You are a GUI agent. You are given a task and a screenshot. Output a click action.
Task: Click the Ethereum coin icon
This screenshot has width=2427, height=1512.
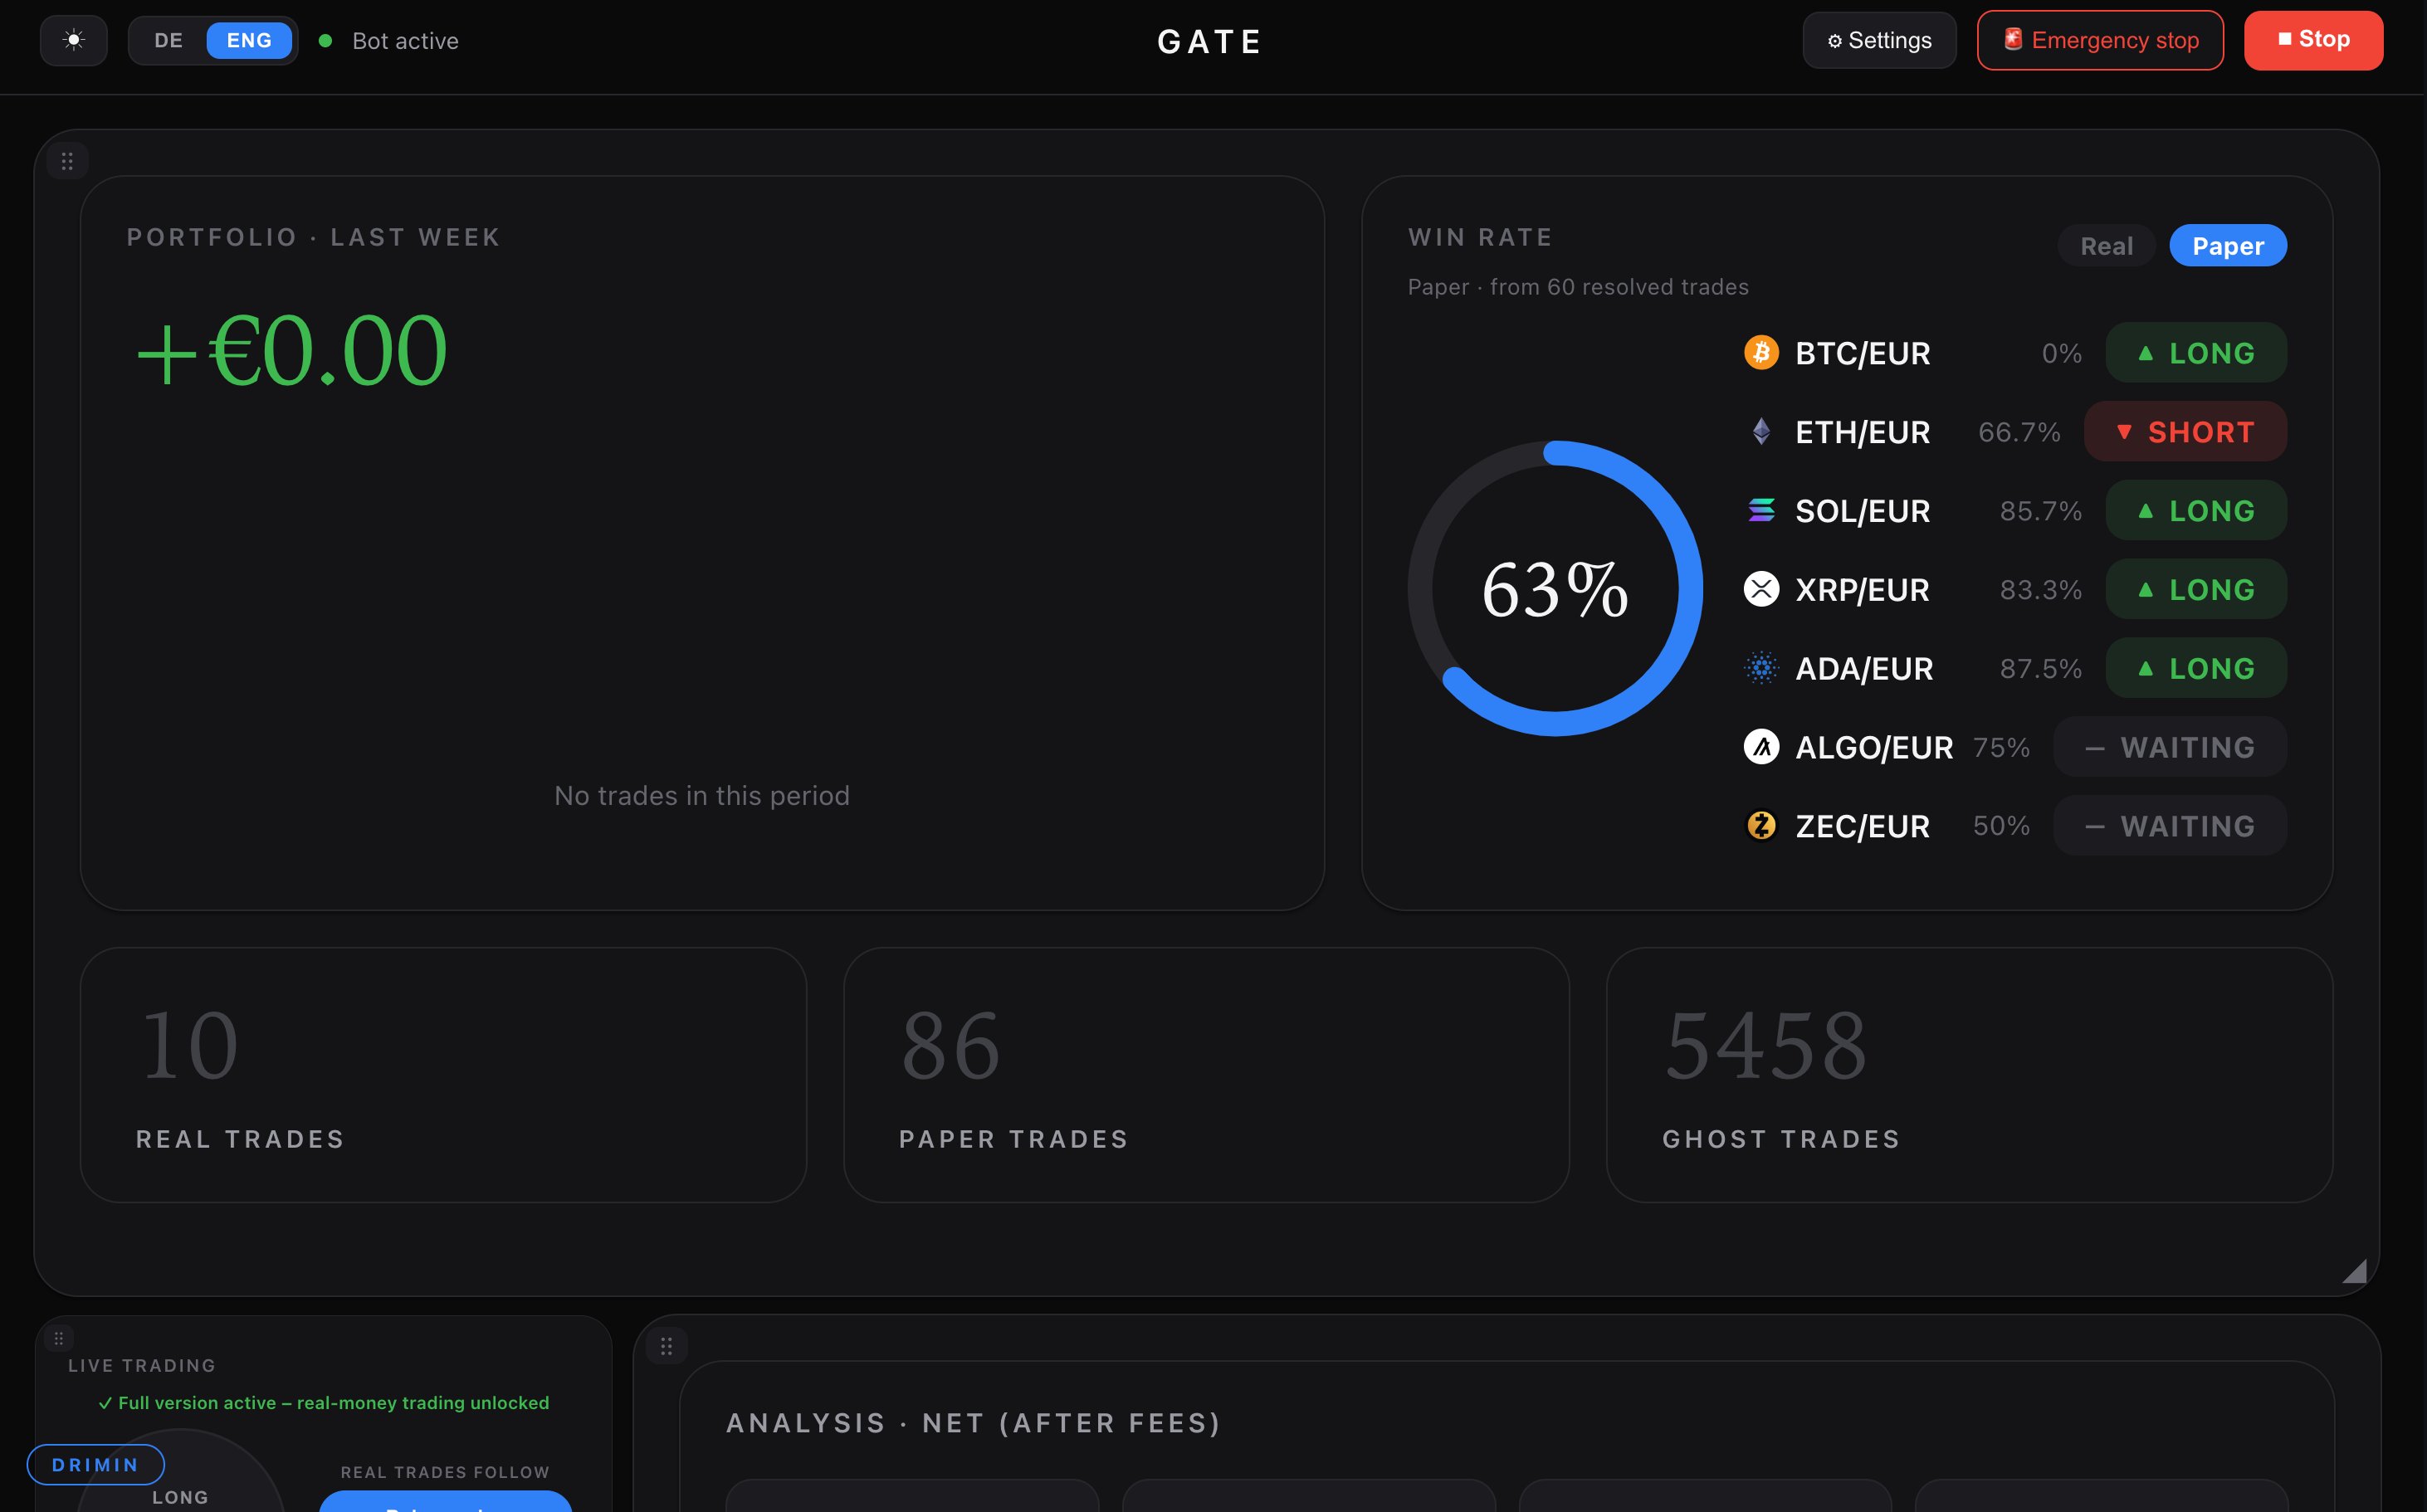1761,431
